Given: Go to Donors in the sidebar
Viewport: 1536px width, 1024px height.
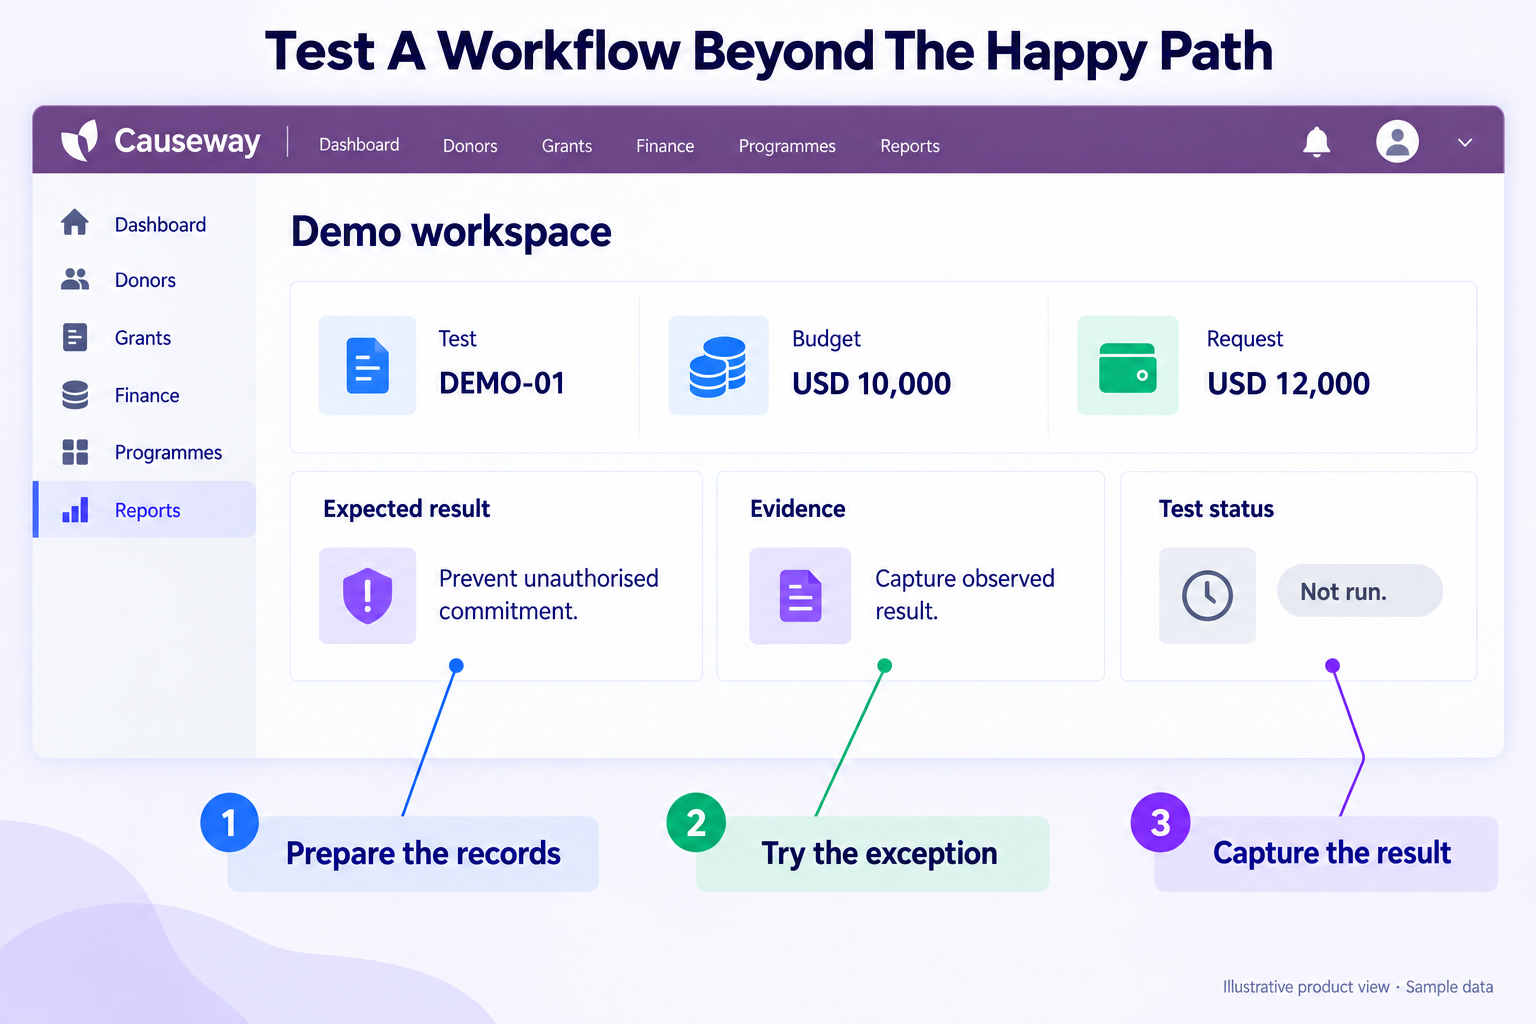Looking at the screenshot, I should [144, 280].
